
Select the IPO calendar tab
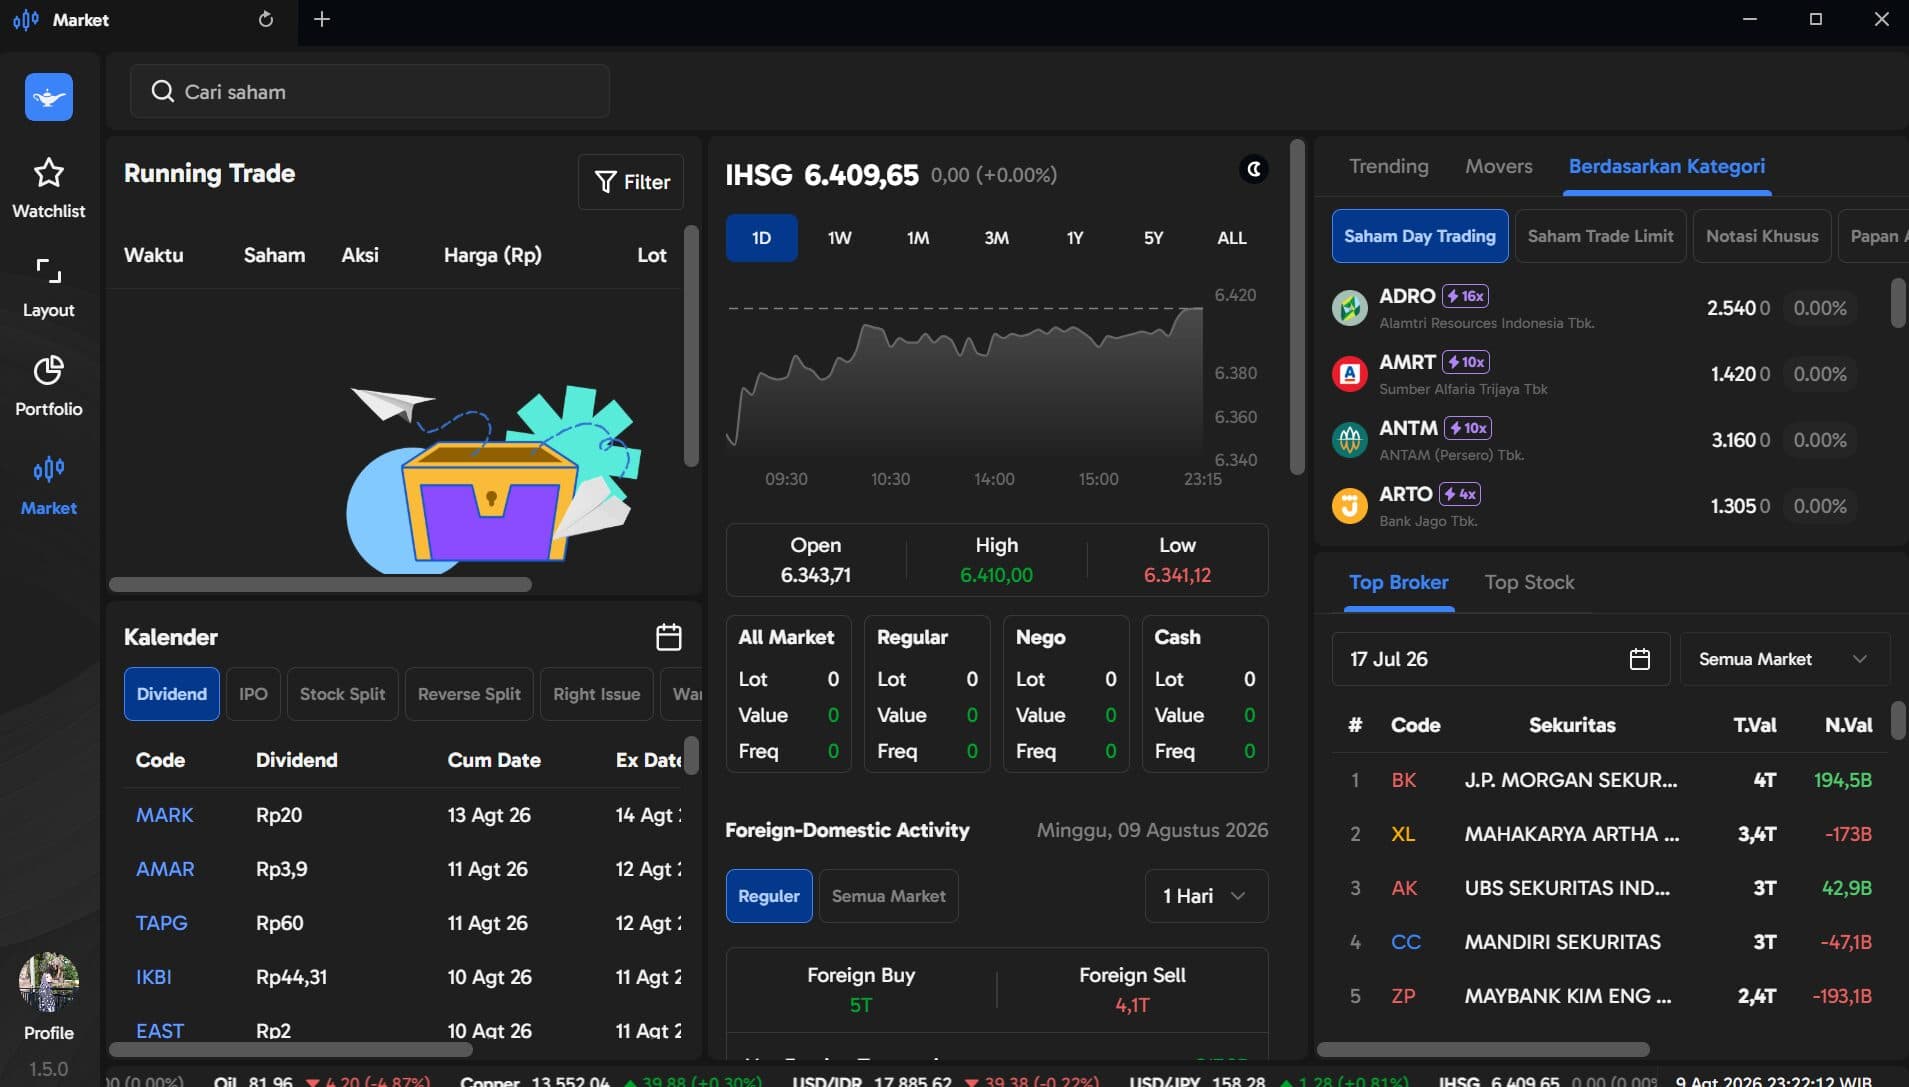click(253, 694)
